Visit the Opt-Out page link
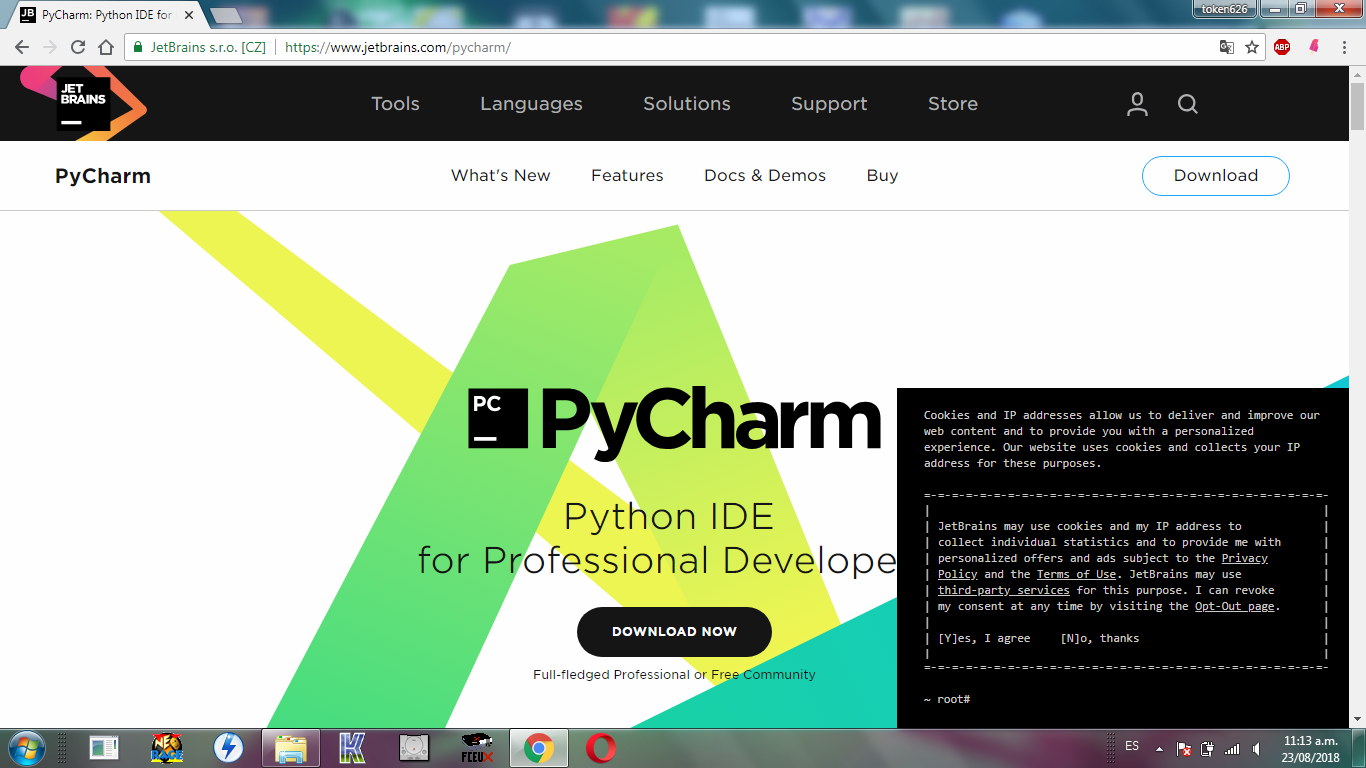This screenshot has width=1366, height=768. coord(1234,605)
